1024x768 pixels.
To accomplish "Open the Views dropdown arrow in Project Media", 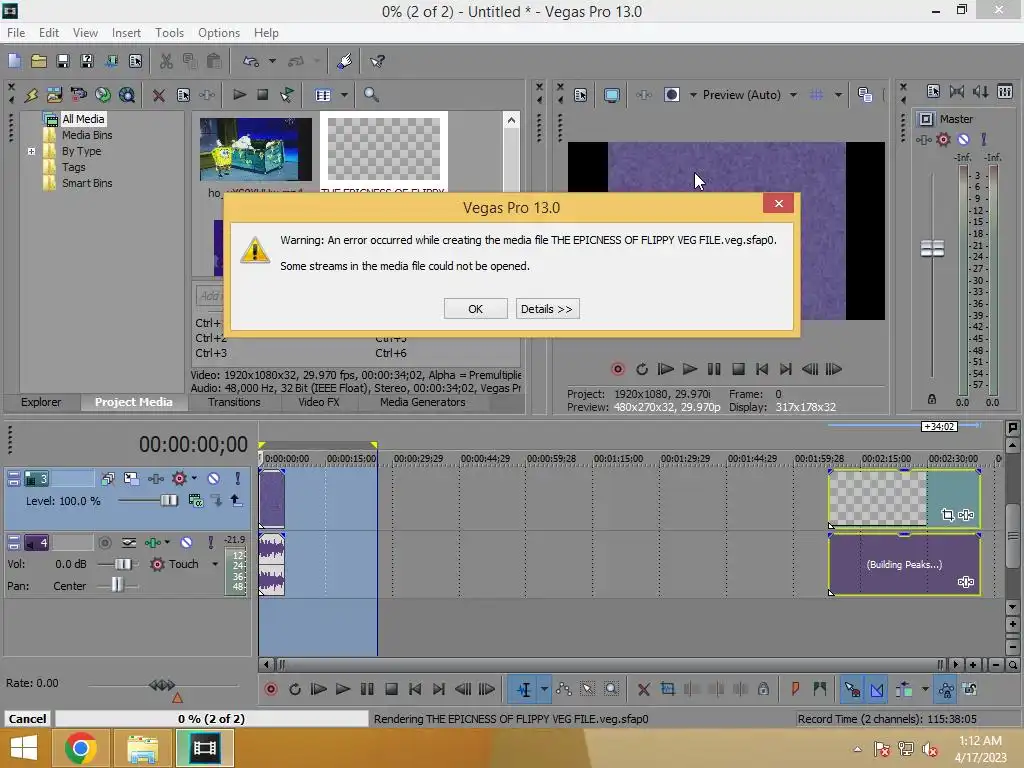I will click(x=344, y=95).
